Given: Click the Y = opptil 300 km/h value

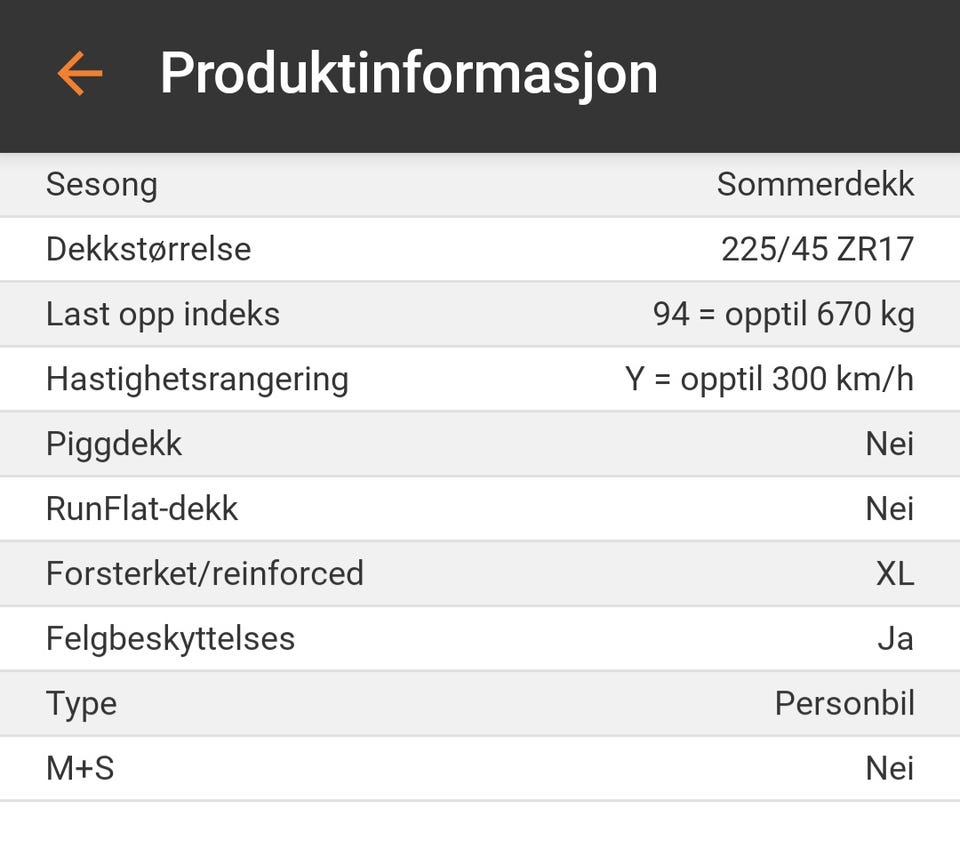Looking at the screenshot, I should (769, 379).
